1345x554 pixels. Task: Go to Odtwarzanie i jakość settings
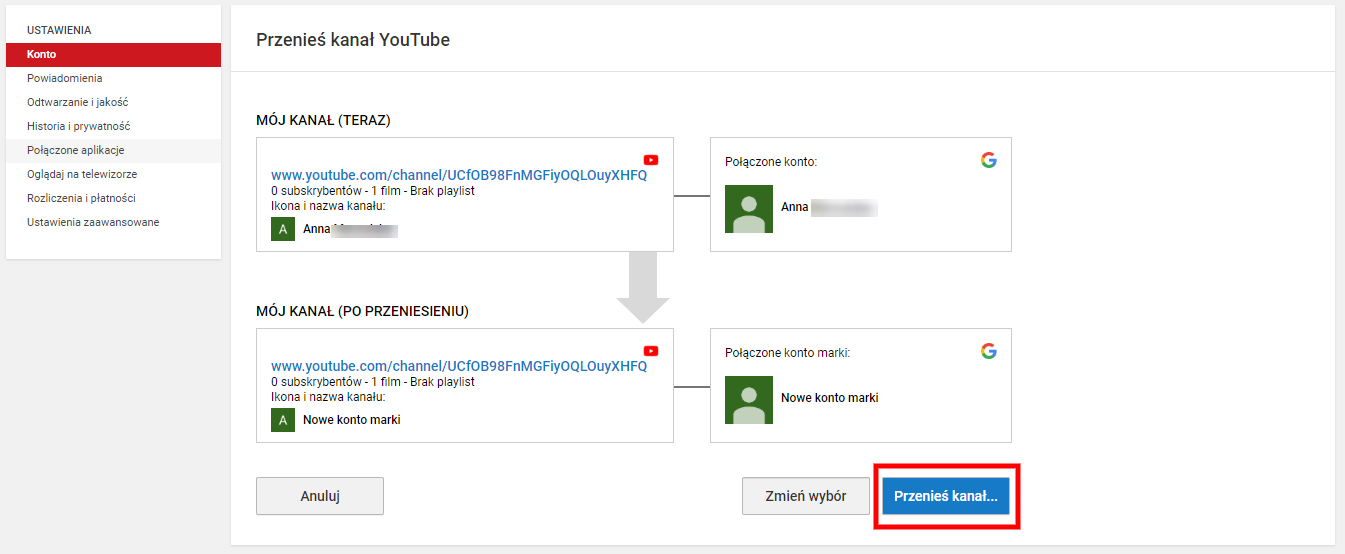click(113, 102)
